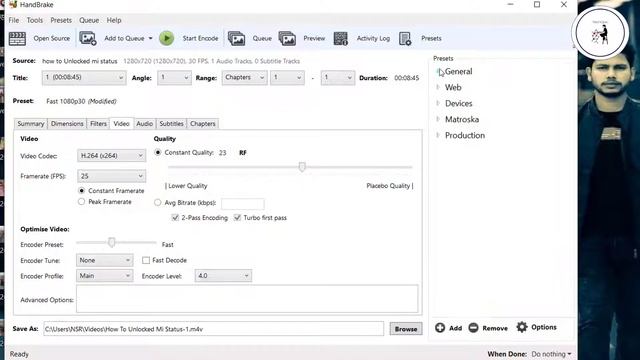This screenshot has width=640, height=360.
Task: Open the Queue menu
Action: coord(89,20)
